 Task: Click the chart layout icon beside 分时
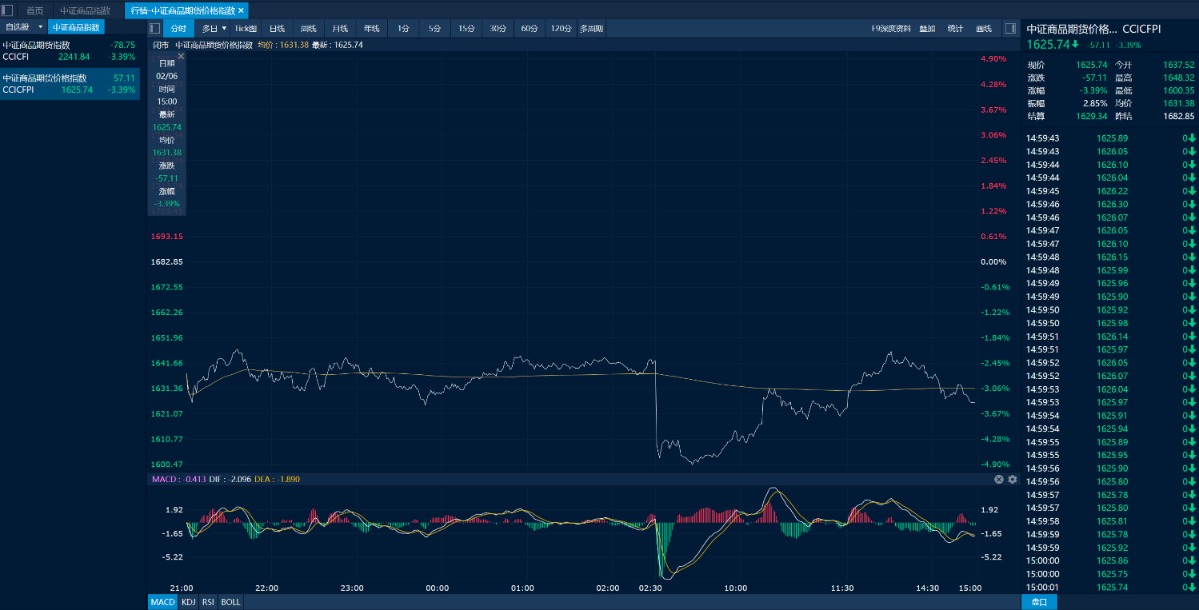click(154, 28)
